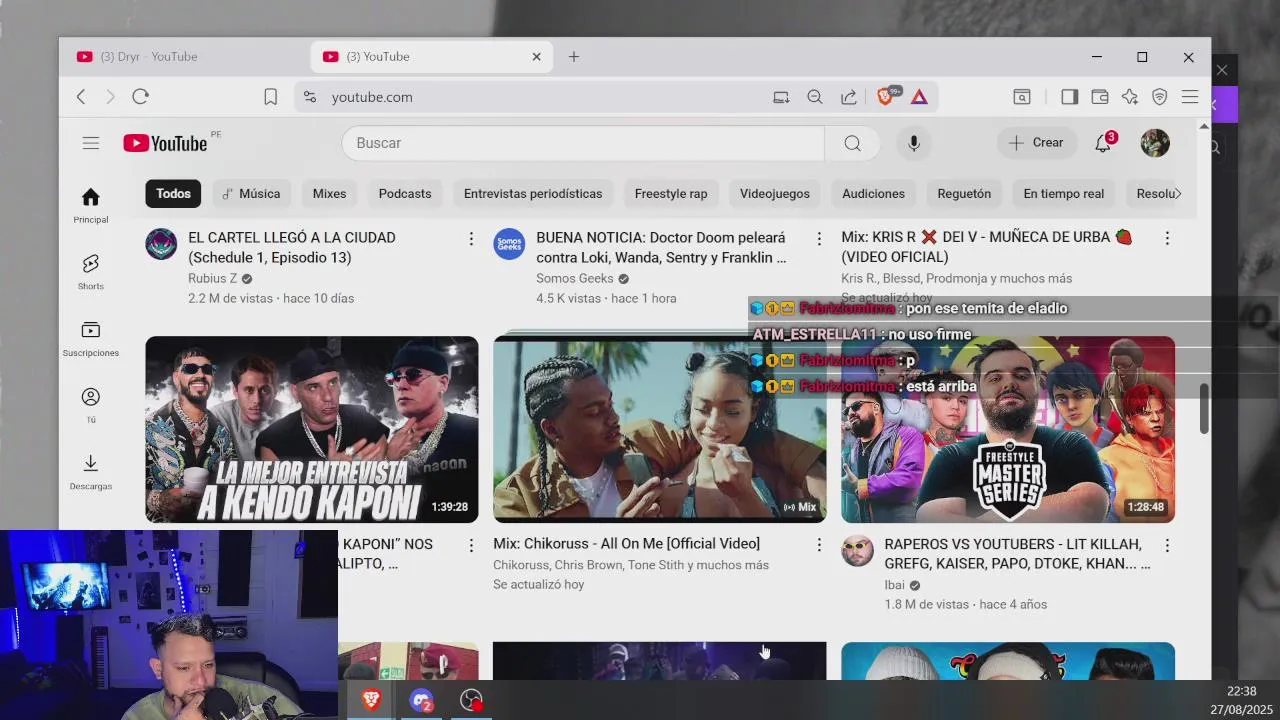1280x720 pixels.
Task: Open Brave Shields lion icon
Action: point(886,97)
